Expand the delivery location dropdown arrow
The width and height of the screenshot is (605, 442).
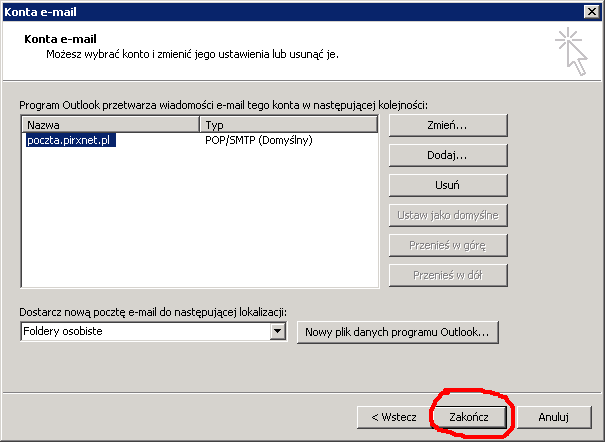click(278, 332)
